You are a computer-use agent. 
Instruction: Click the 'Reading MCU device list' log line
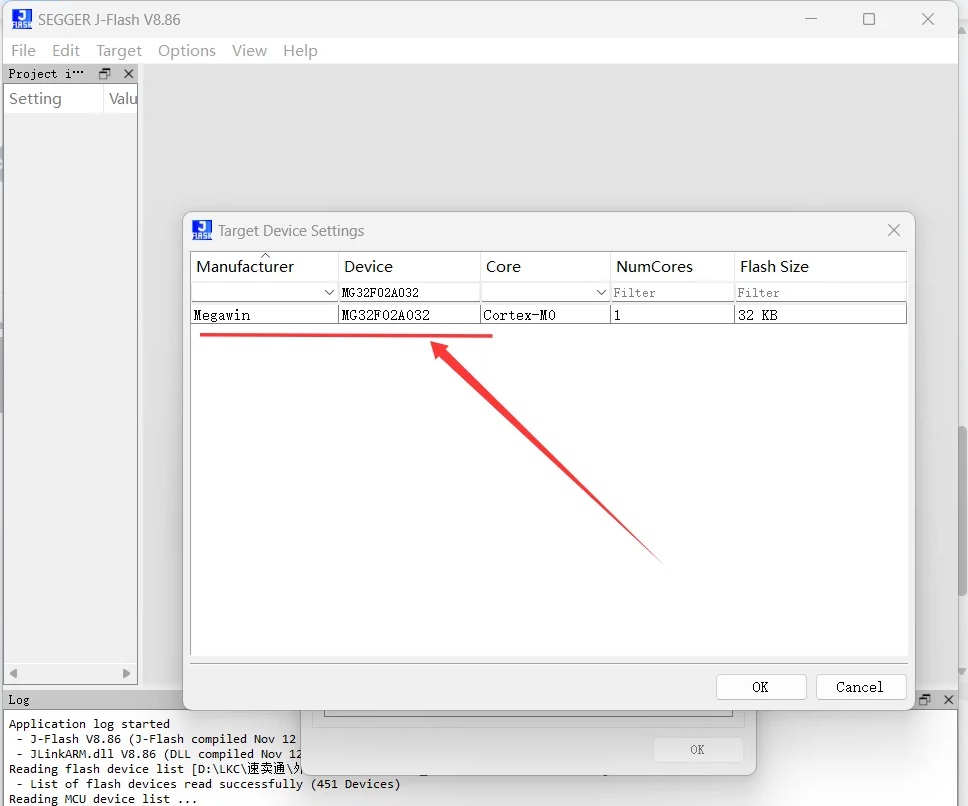[x=102, y=799]
